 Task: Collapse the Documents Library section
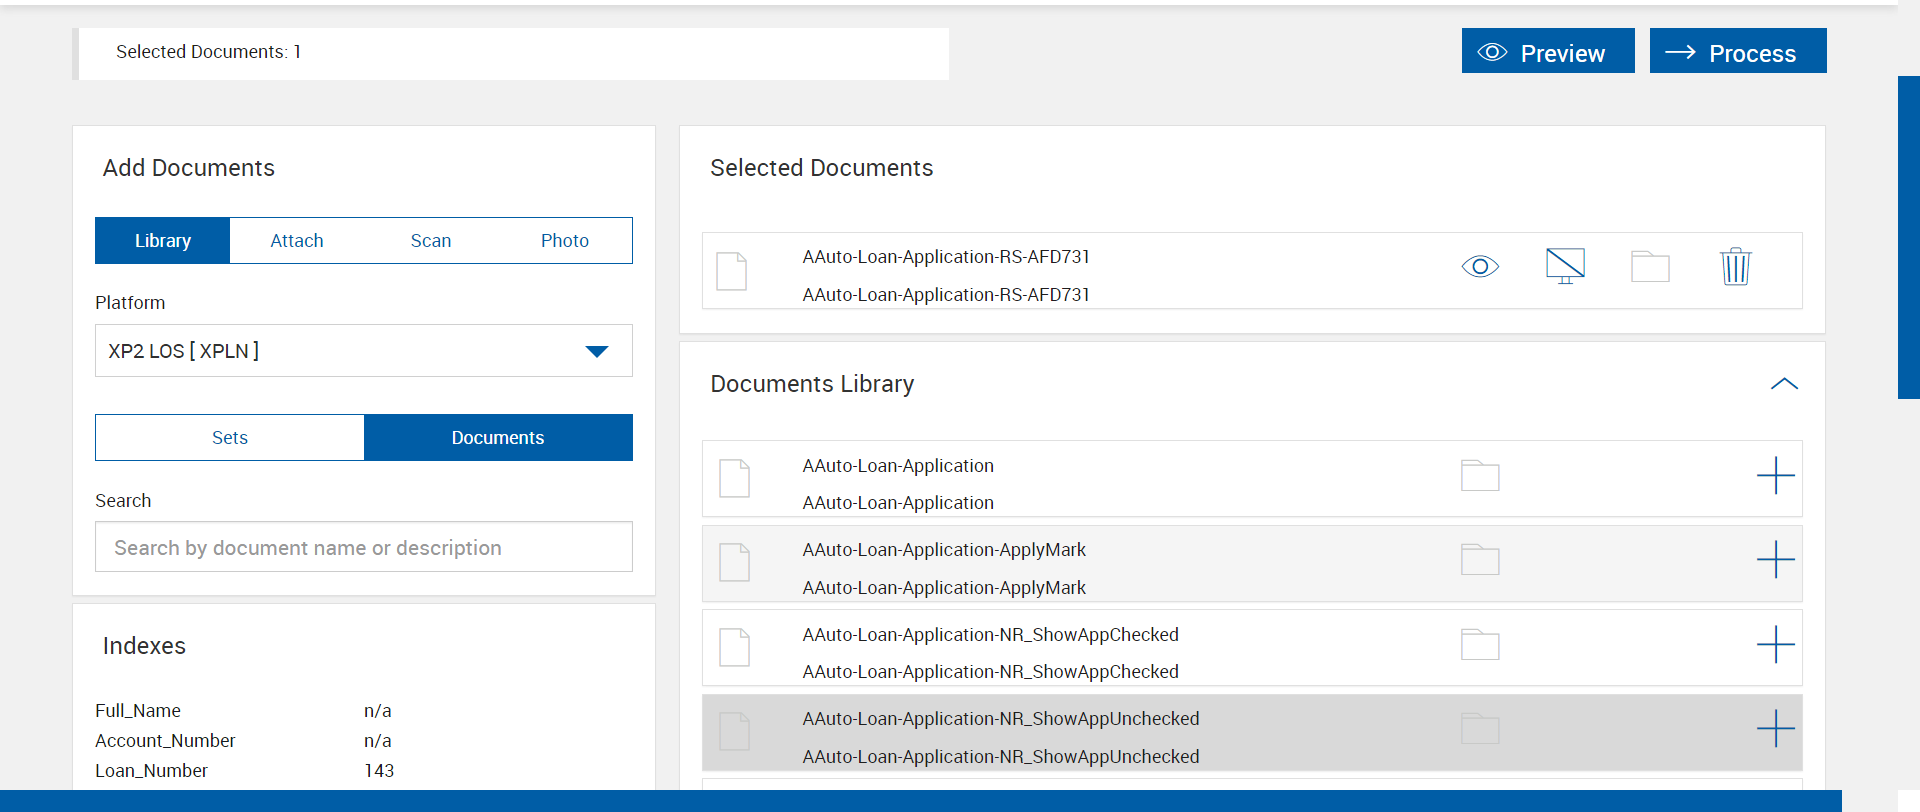coord(1784,384)
